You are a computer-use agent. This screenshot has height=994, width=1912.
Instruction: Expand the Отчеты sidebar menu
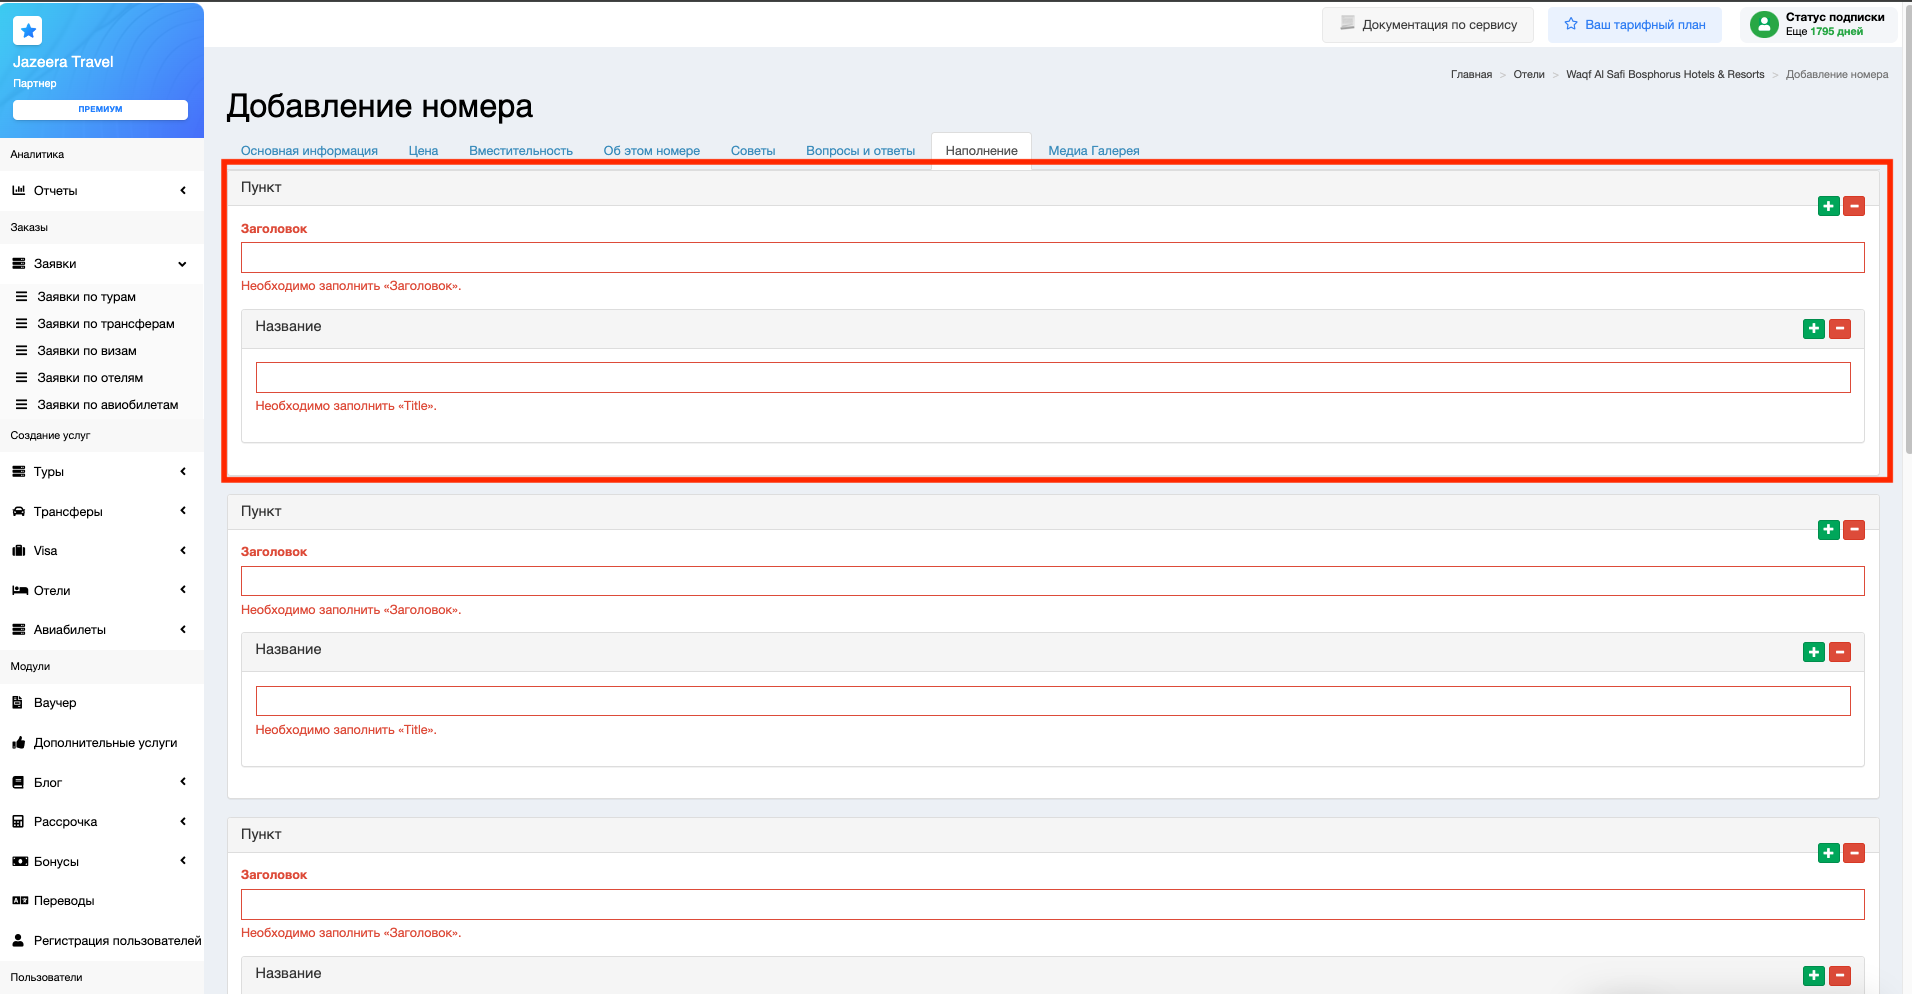[x=100, y=191]
